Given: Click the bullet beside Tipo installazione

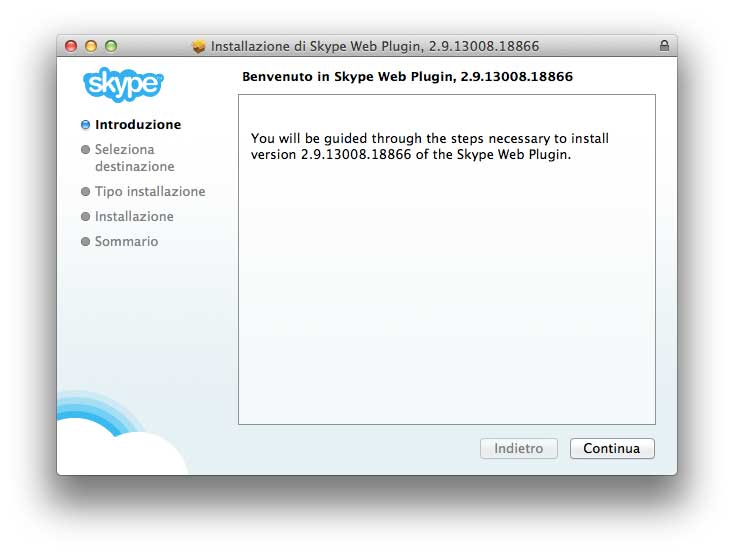Looking at the screenshot, I should point(86,192).
